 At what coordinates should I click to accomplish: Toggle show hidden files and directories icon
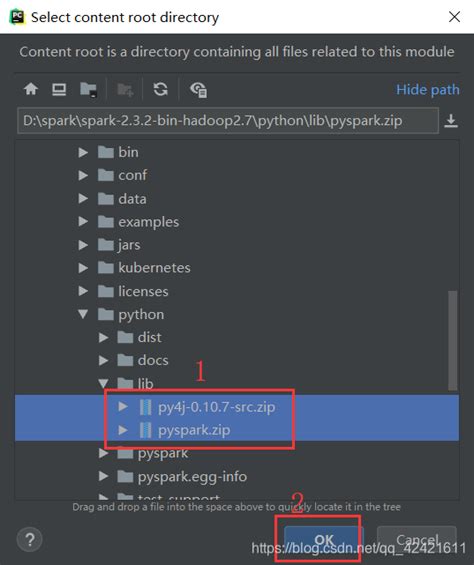198,89
